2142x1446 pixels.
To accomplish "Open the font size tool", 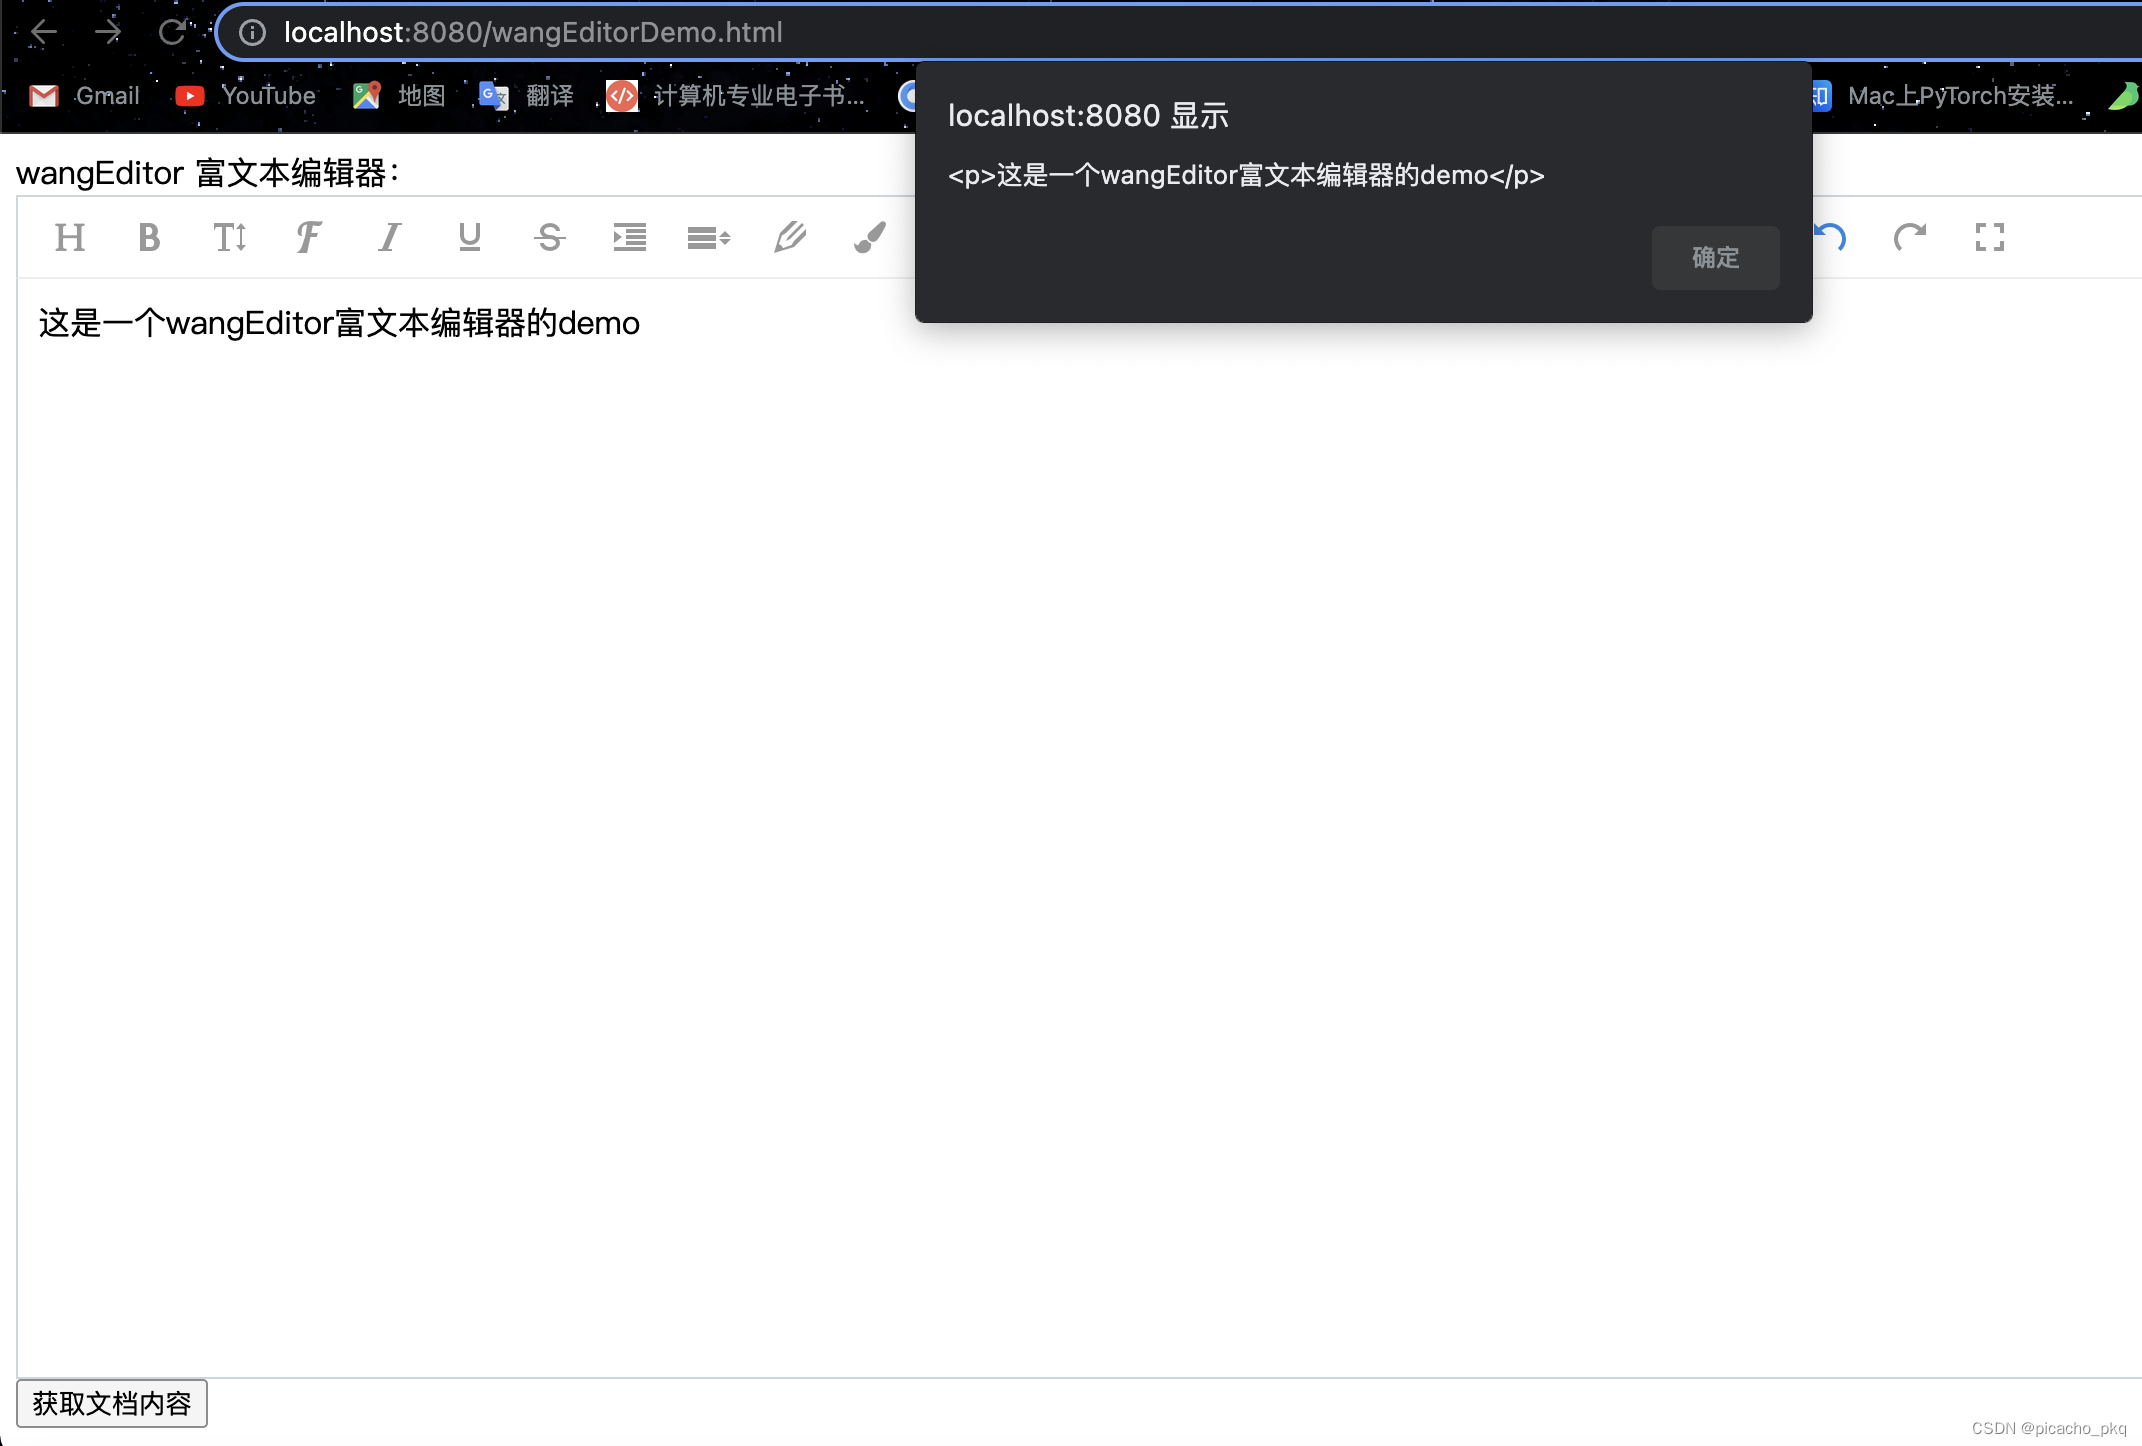I will click(x=230, y=238).
